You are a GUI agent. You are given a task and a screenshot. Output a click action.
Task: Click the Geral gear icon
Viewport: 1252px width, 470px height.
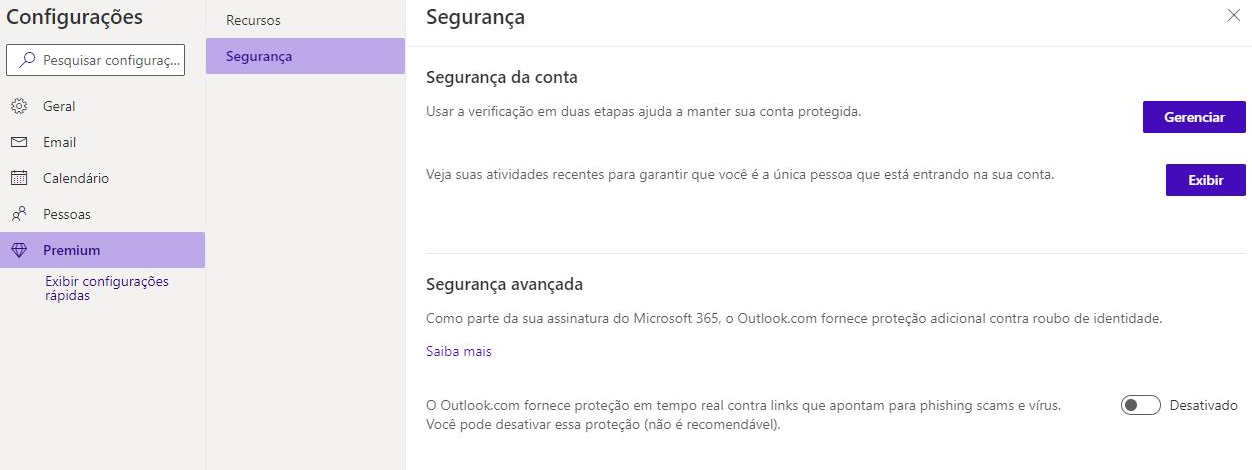point(19,106)
